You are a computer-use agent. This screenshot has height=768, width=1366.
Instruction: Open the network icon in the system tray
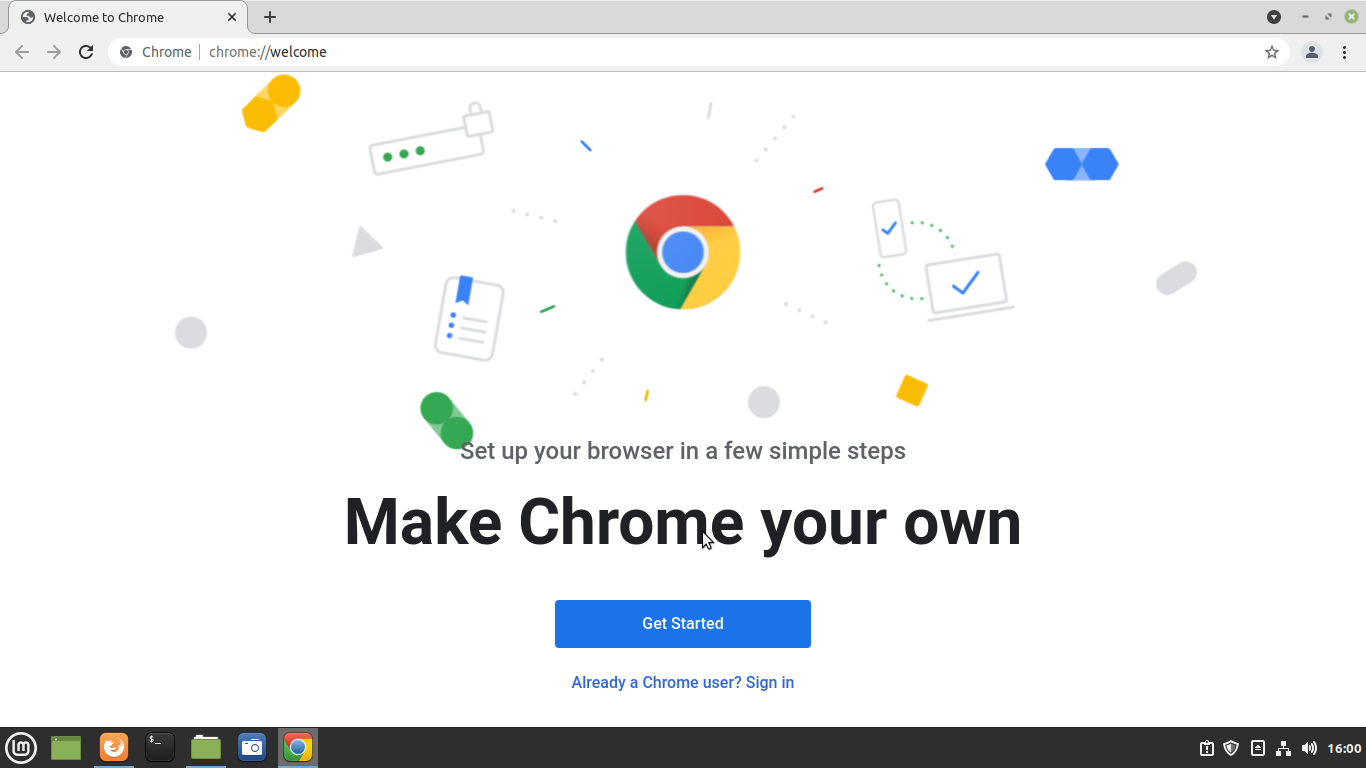(x=1283, y=747)
